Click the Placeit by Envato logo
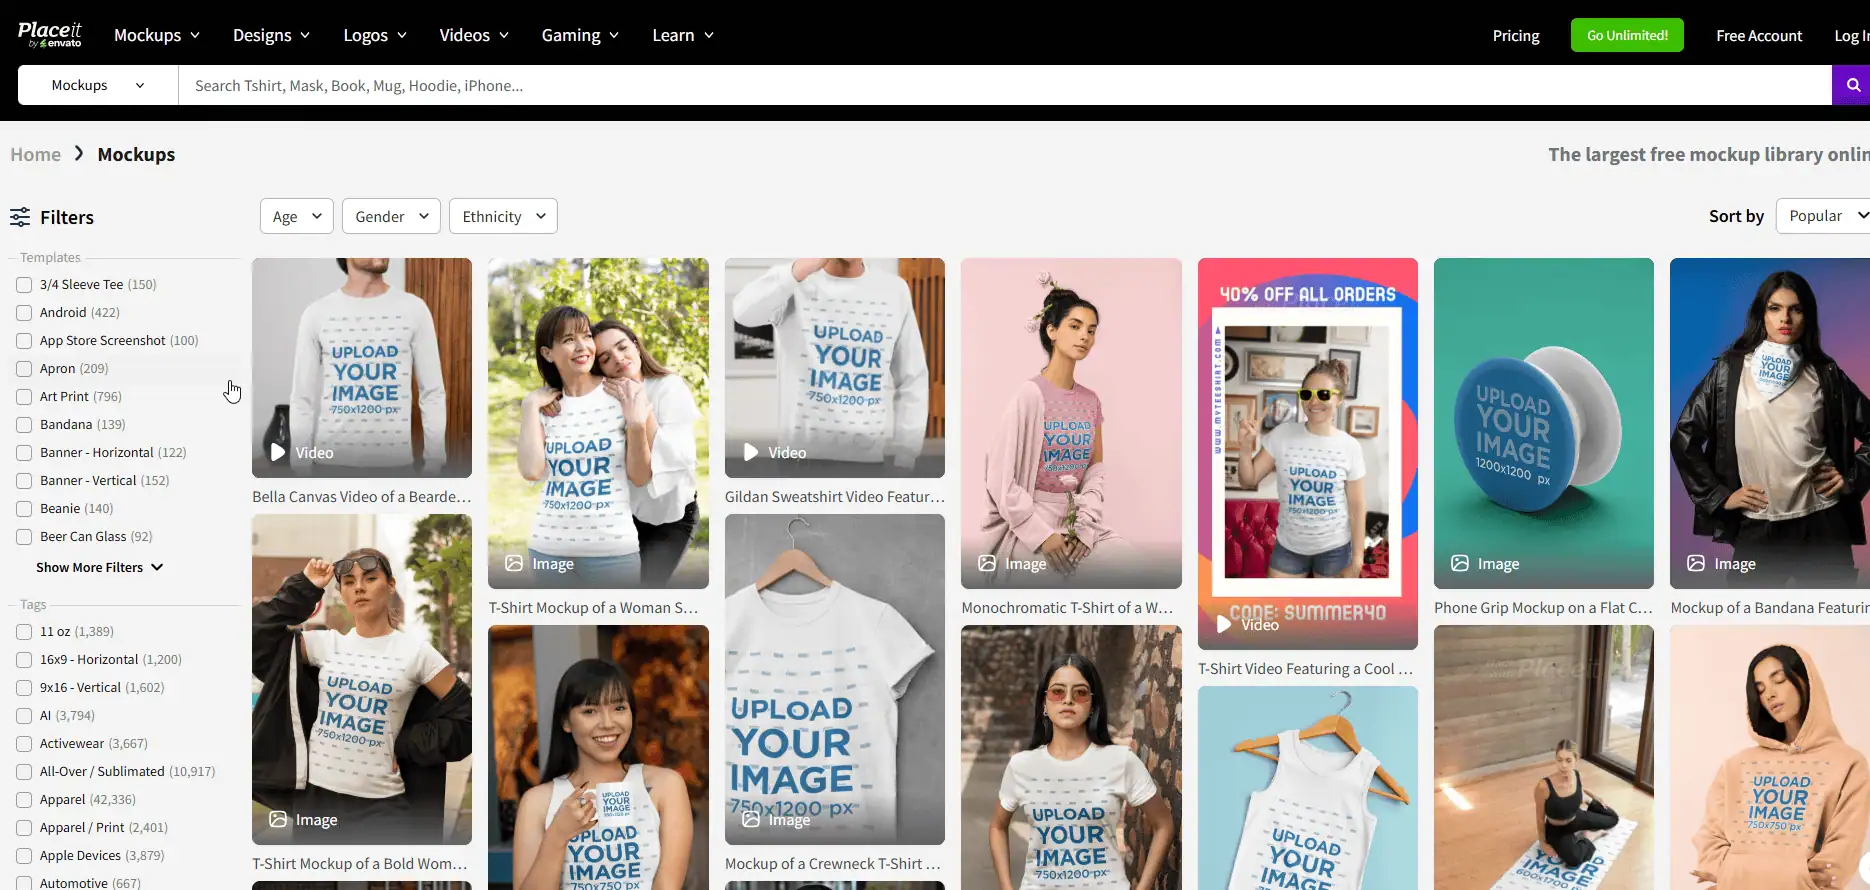 (x=50, y=34)
